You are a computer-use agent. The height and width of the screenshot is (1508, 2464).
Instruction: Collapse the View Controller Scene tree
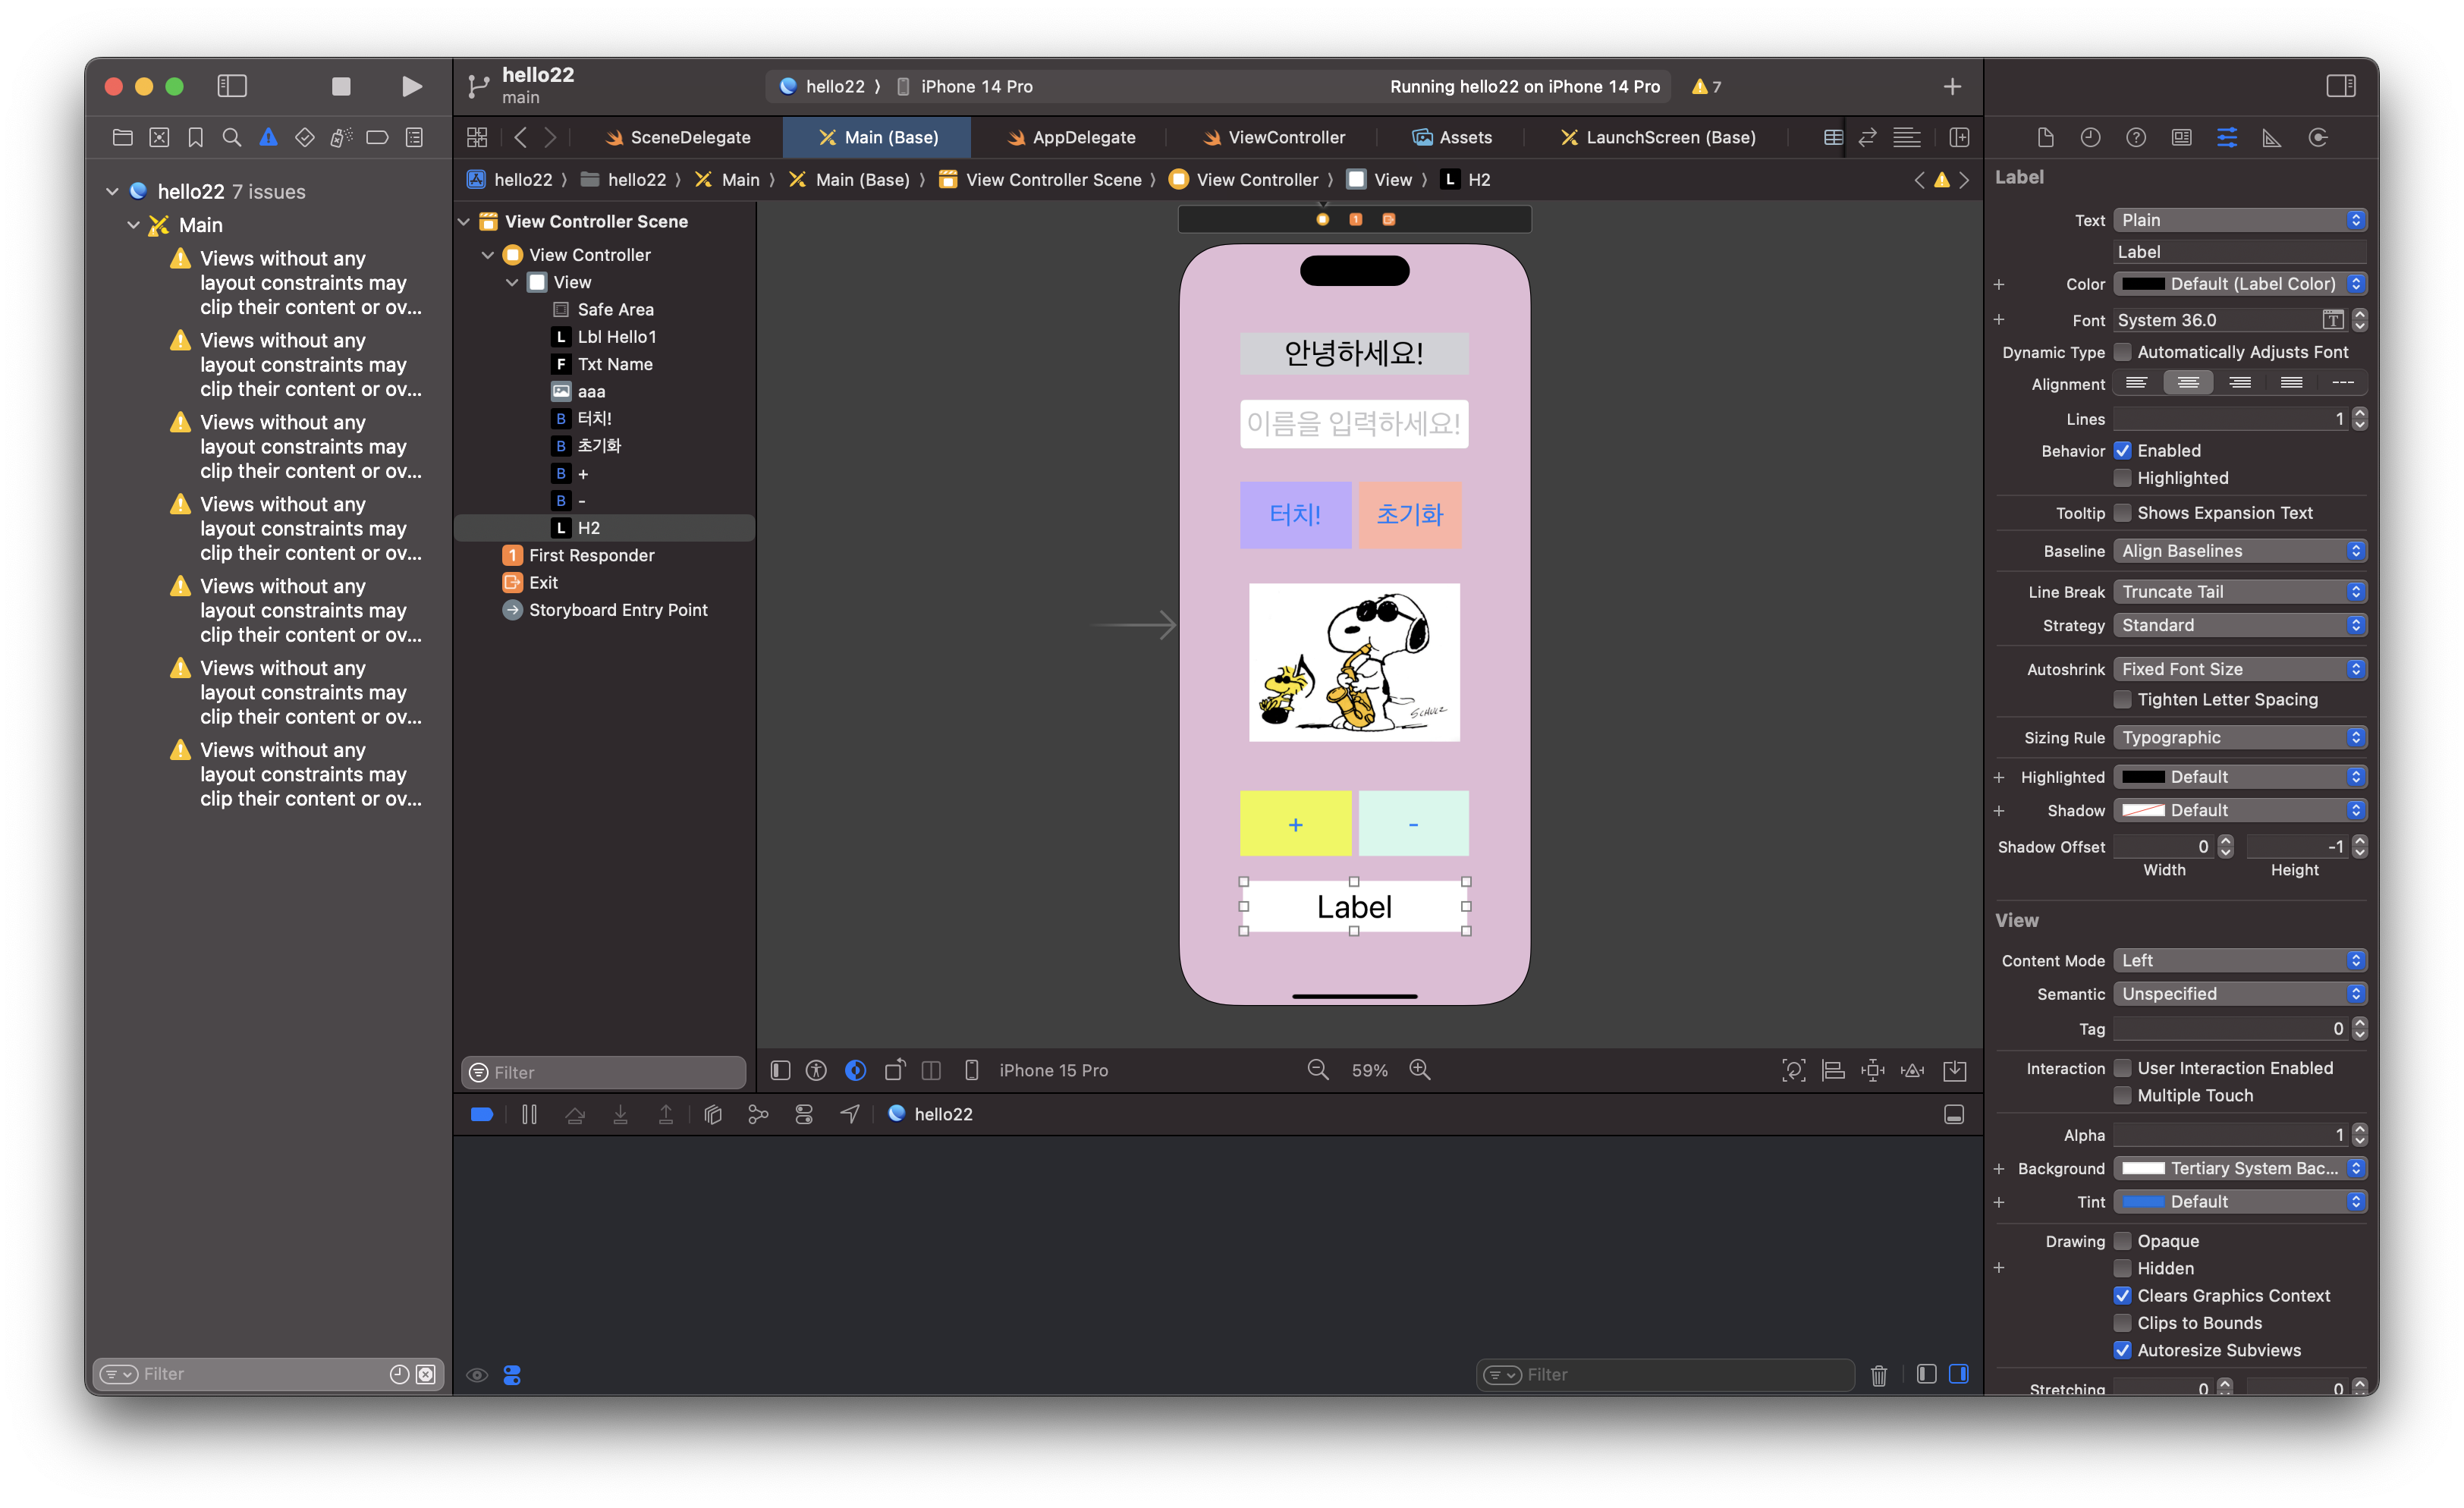464,221
